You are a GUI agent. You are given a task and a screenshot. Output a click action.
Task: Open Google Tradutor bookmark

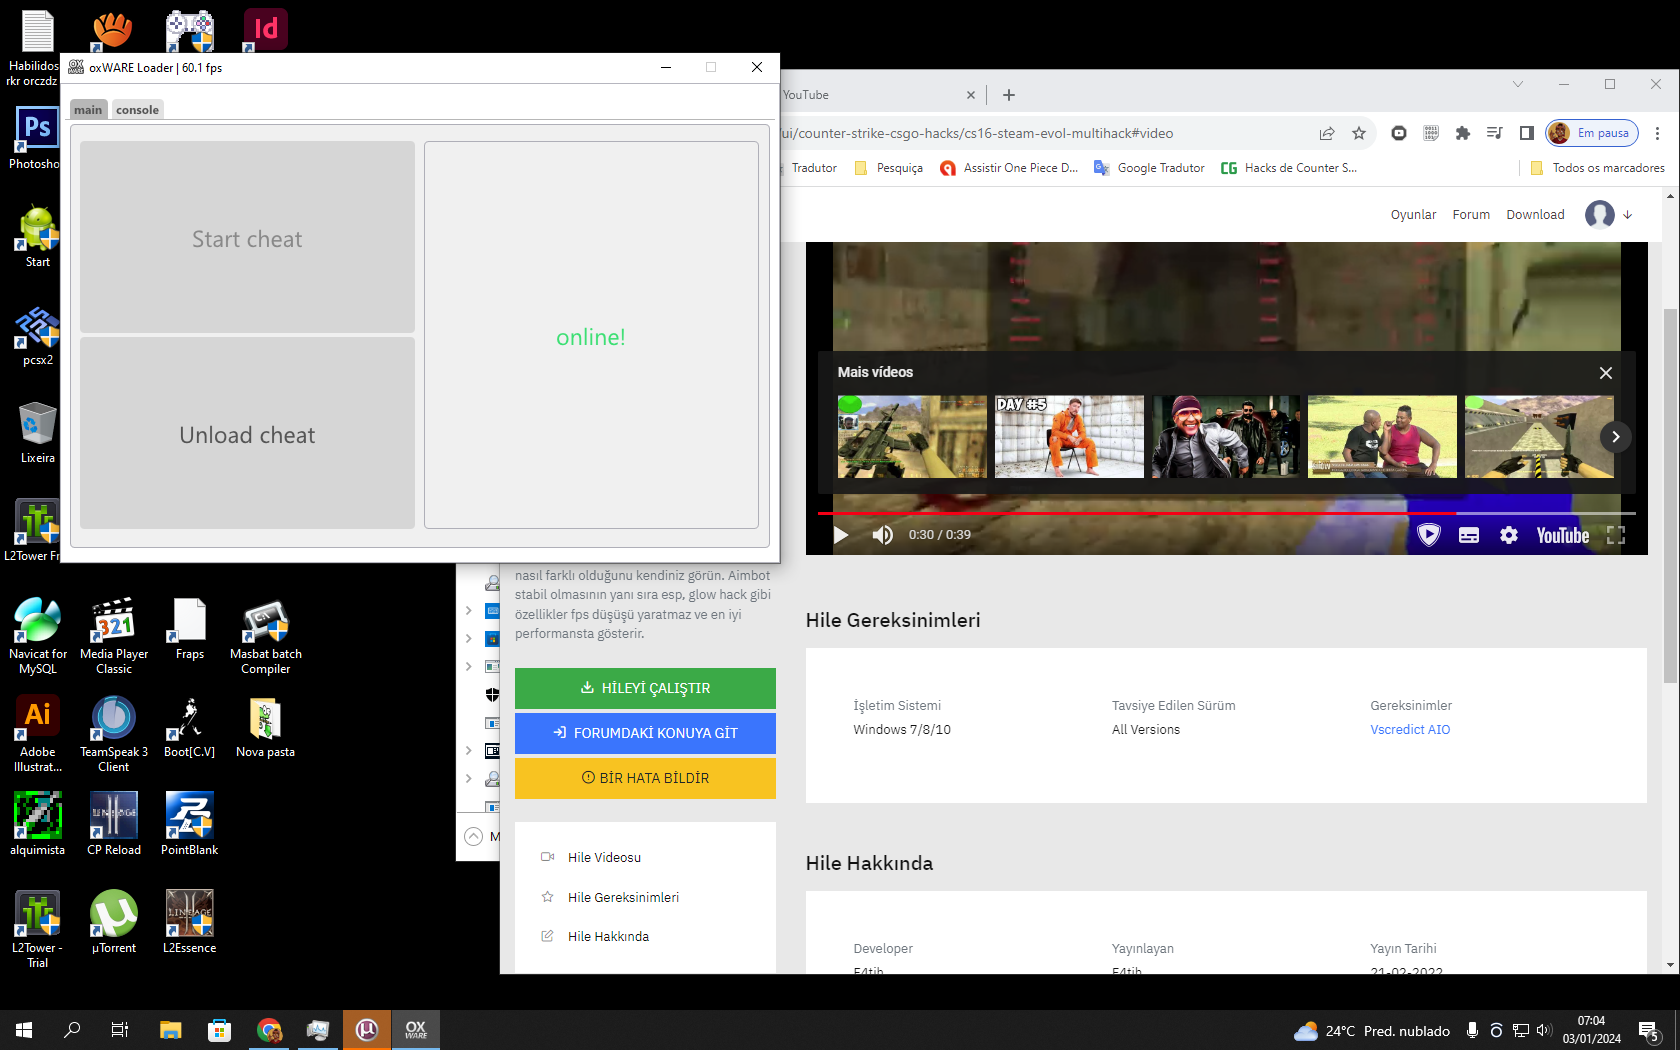1149,168
